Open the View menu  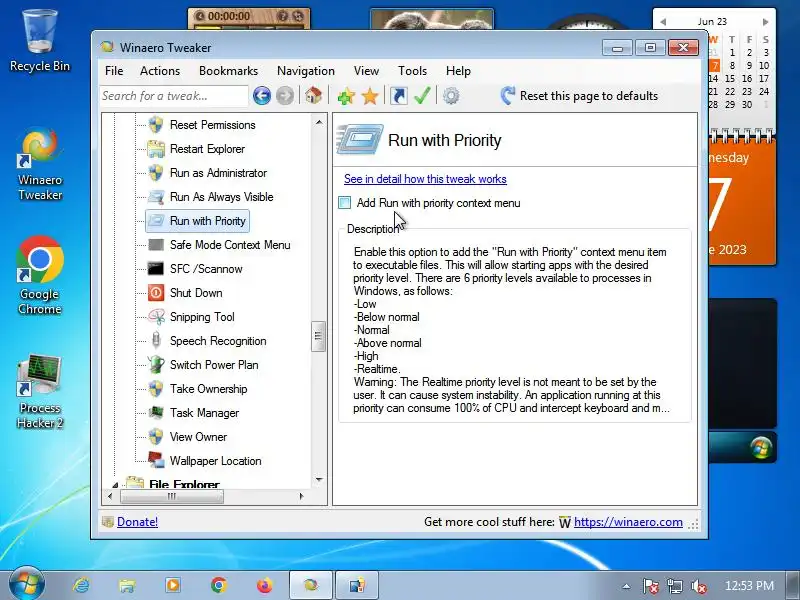coord(366,71)
